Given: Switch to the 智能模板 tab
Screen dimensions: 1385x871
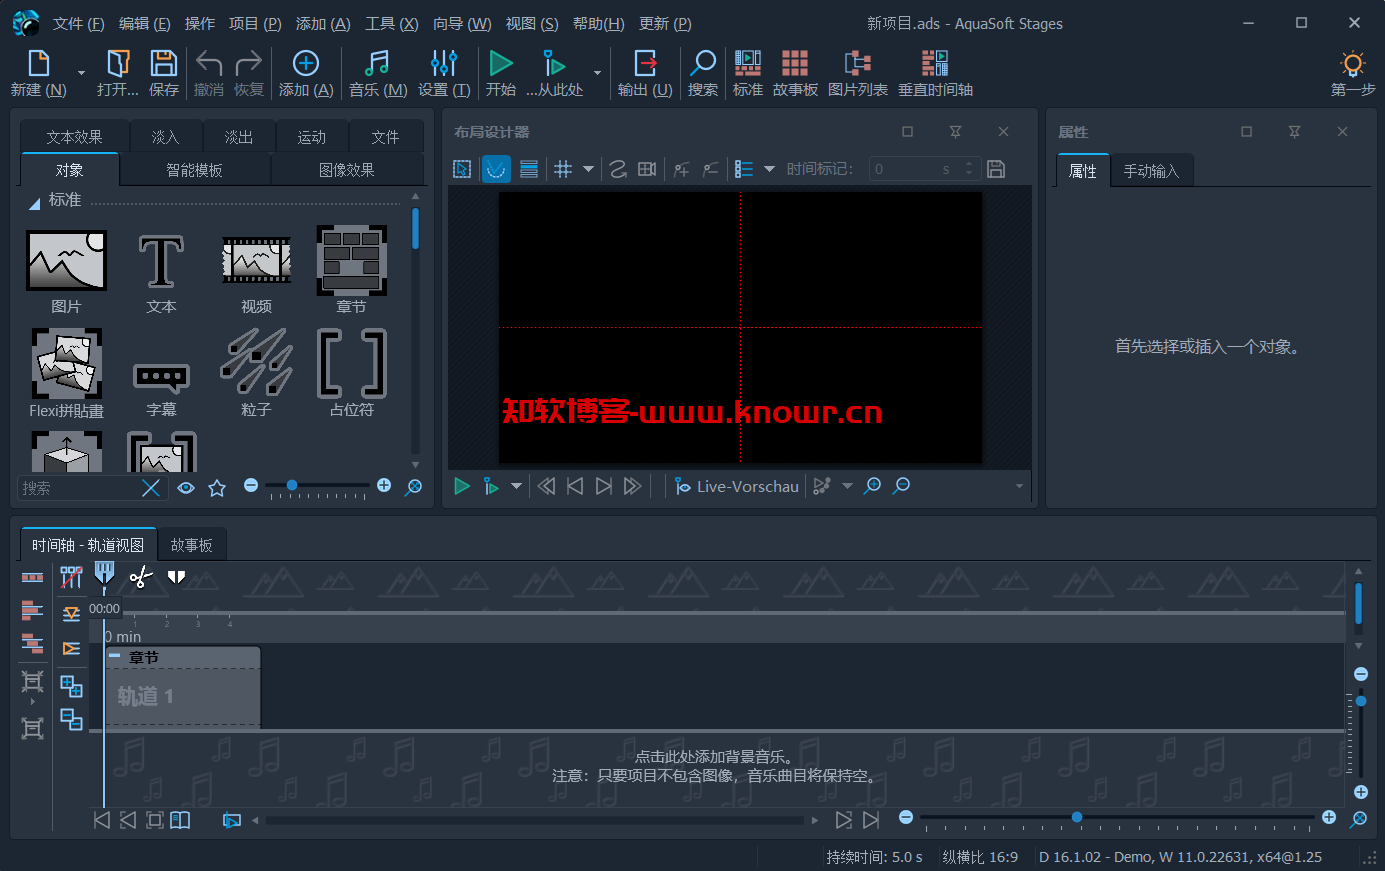Looking at the screenshot, I should point(194,170).
